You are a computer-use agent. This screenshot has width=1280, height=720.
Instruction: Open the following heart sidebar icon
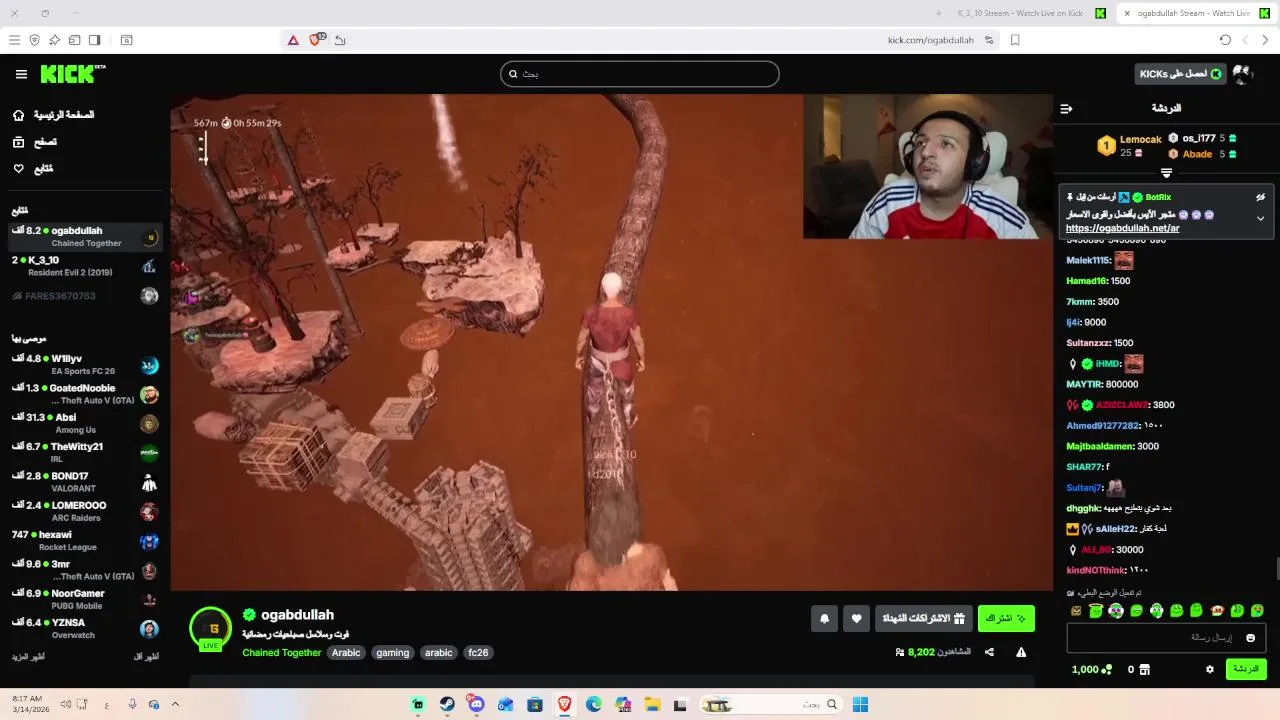pos(18,169)
